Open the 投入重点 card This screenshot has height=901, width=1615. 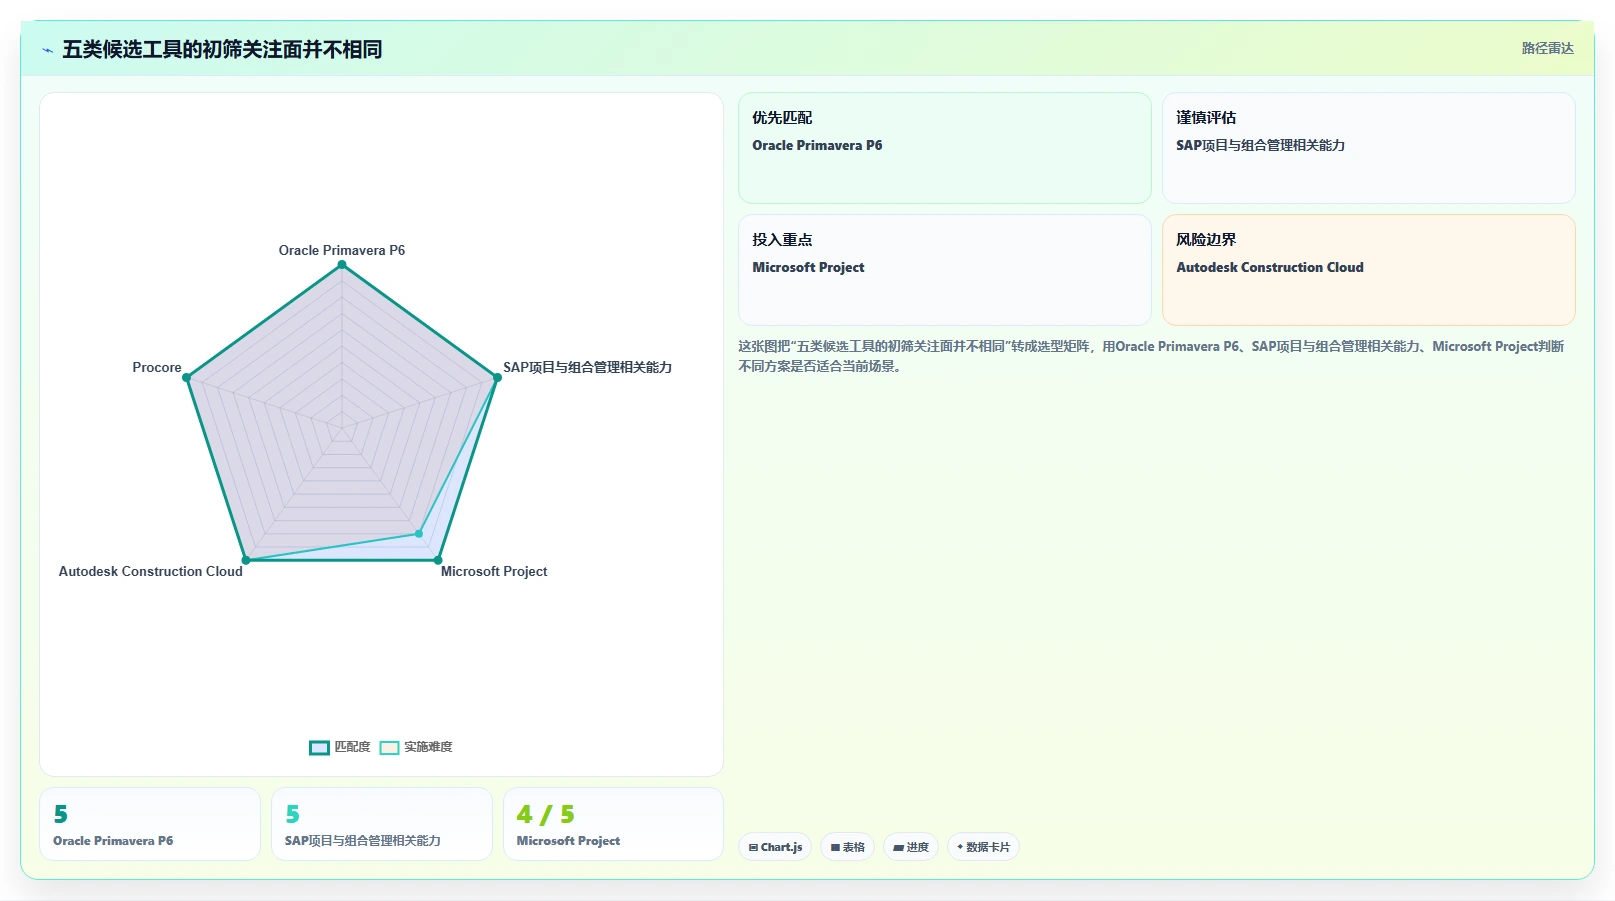(944, 270)
